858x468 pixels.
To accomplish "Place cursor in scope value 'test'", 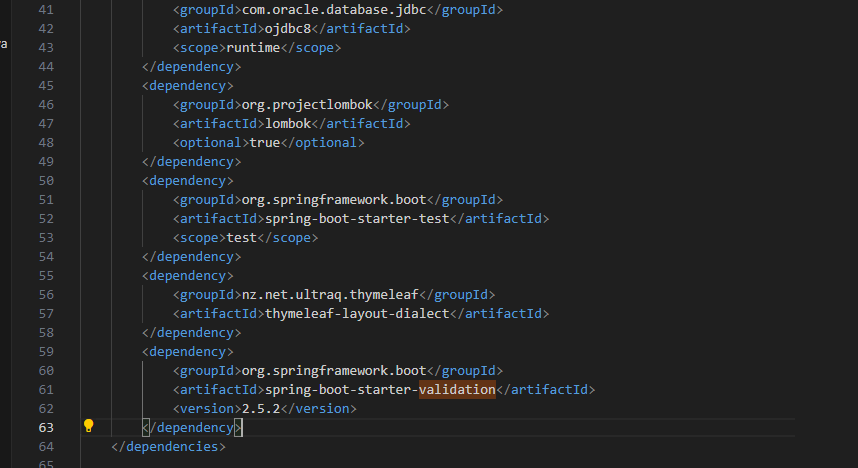I will (242, 238).
